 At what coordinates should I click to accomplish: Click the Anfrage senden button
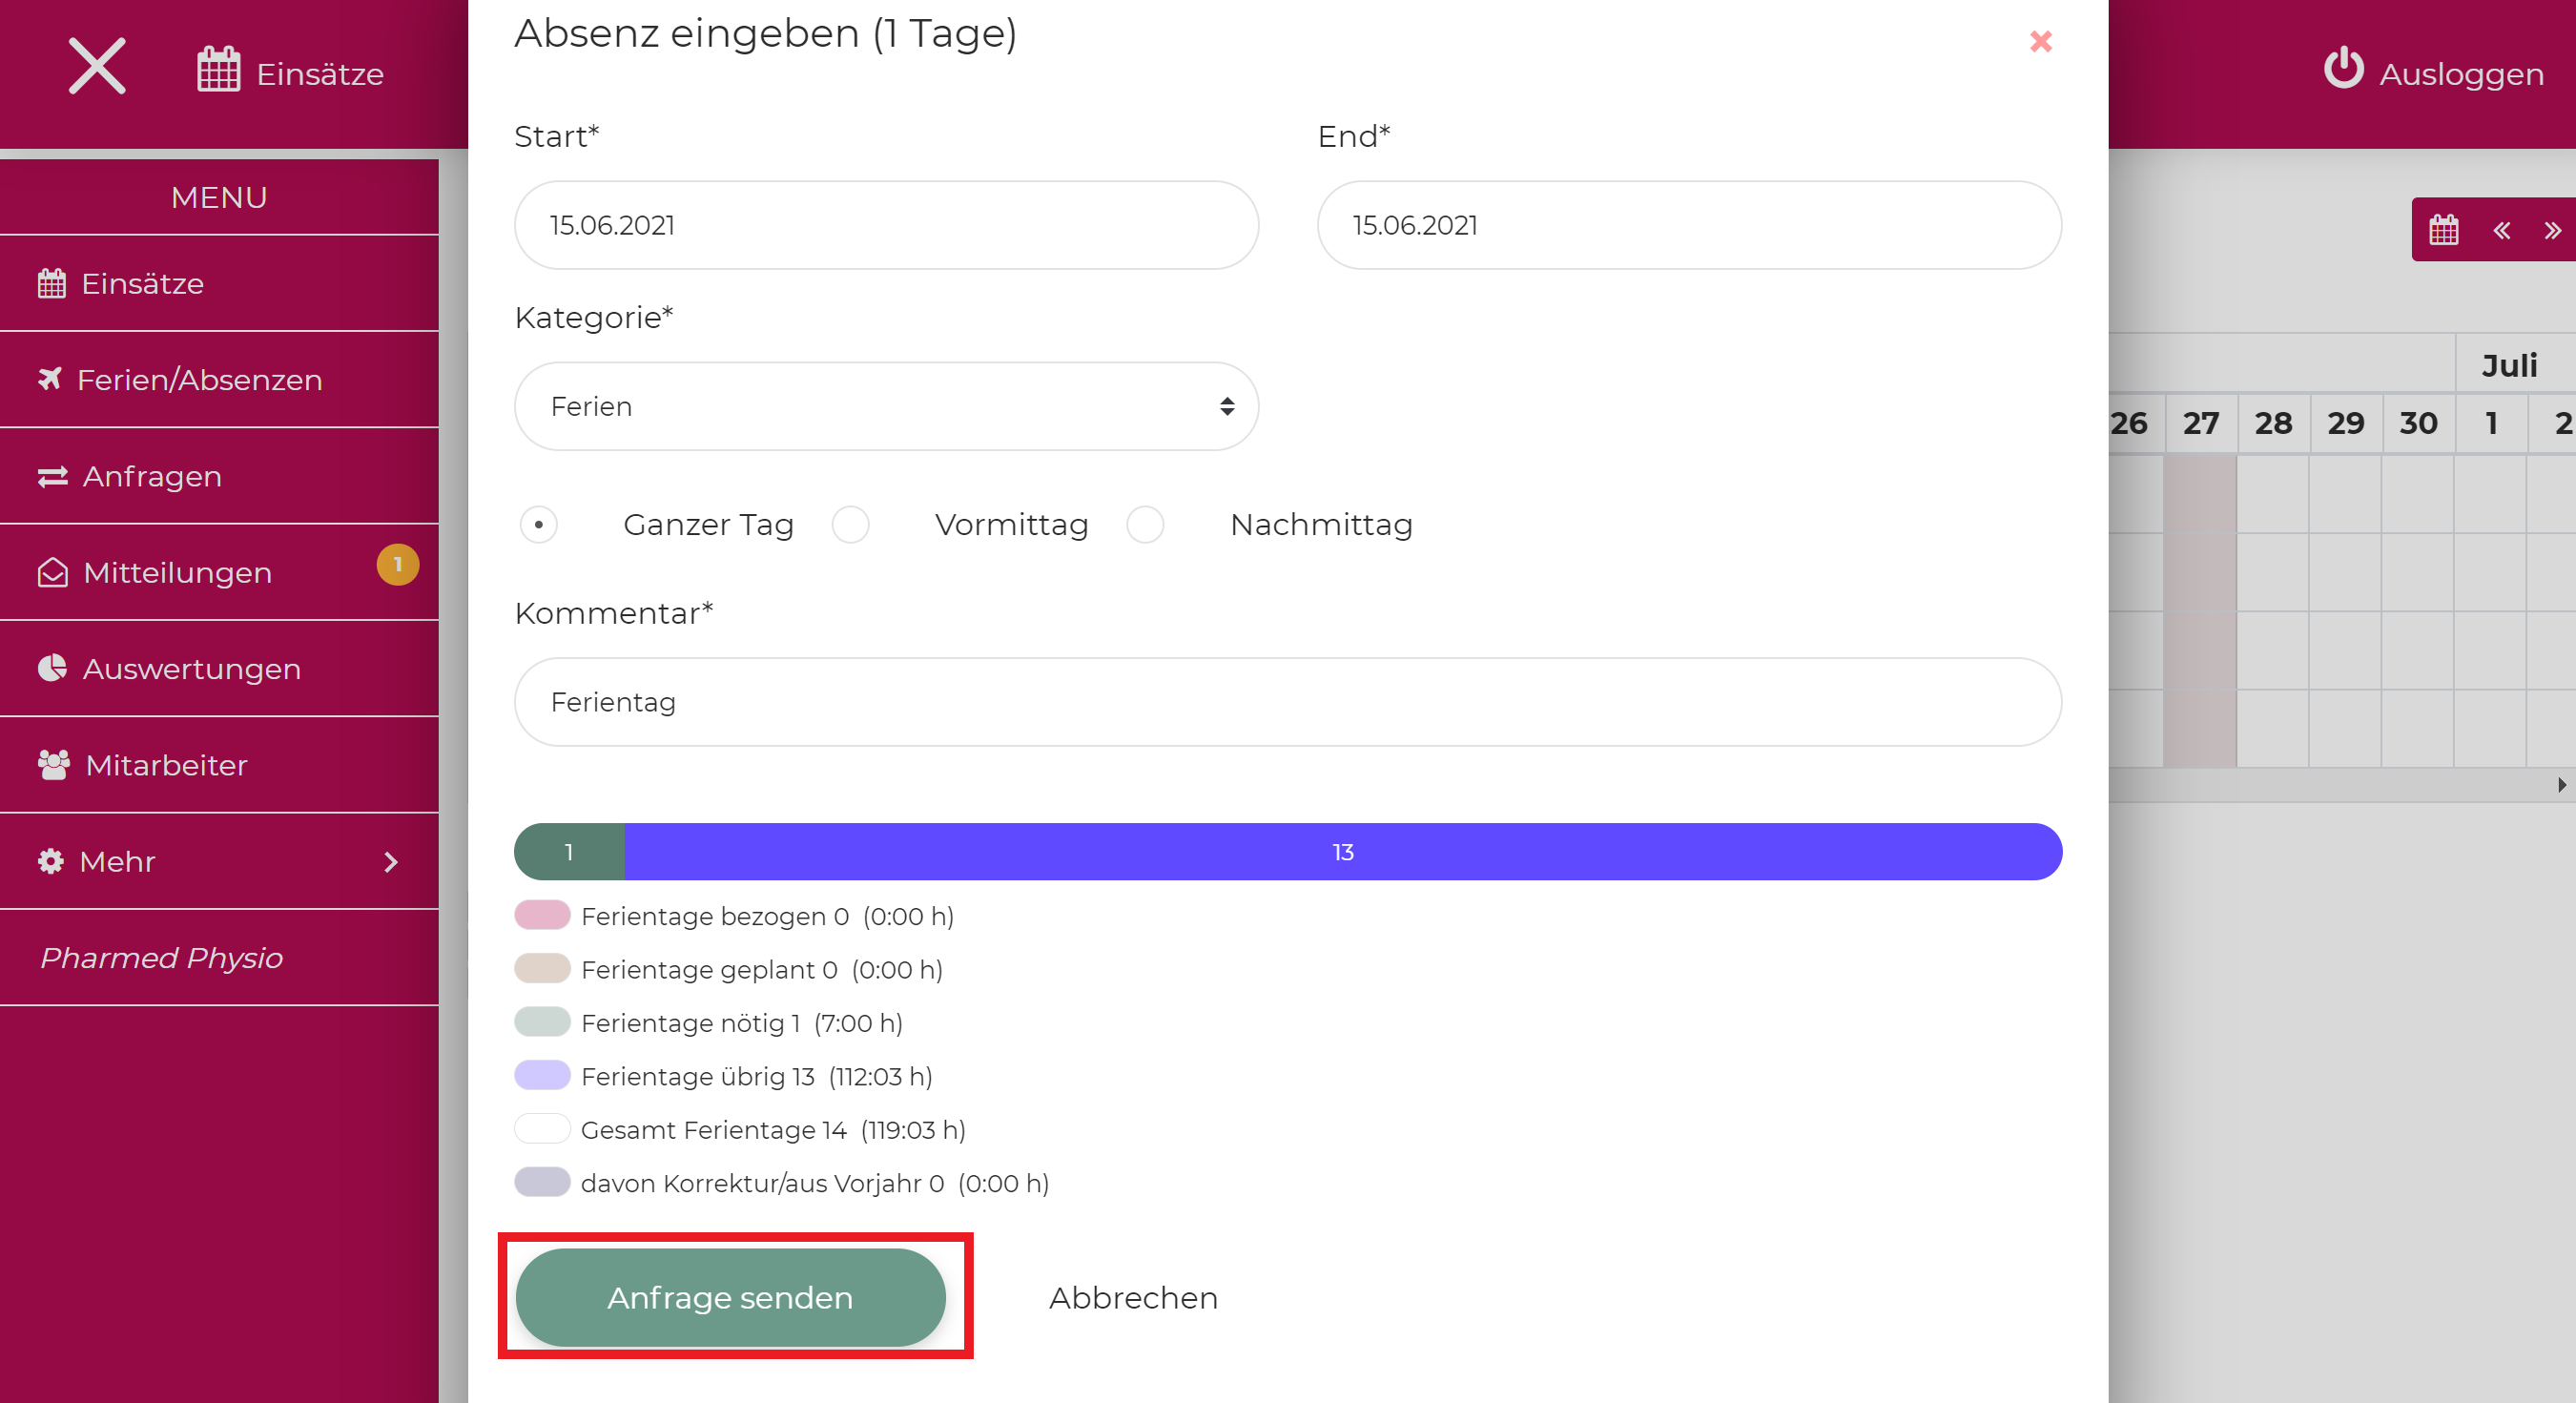pyautogui.click(x=730, y=1296)
